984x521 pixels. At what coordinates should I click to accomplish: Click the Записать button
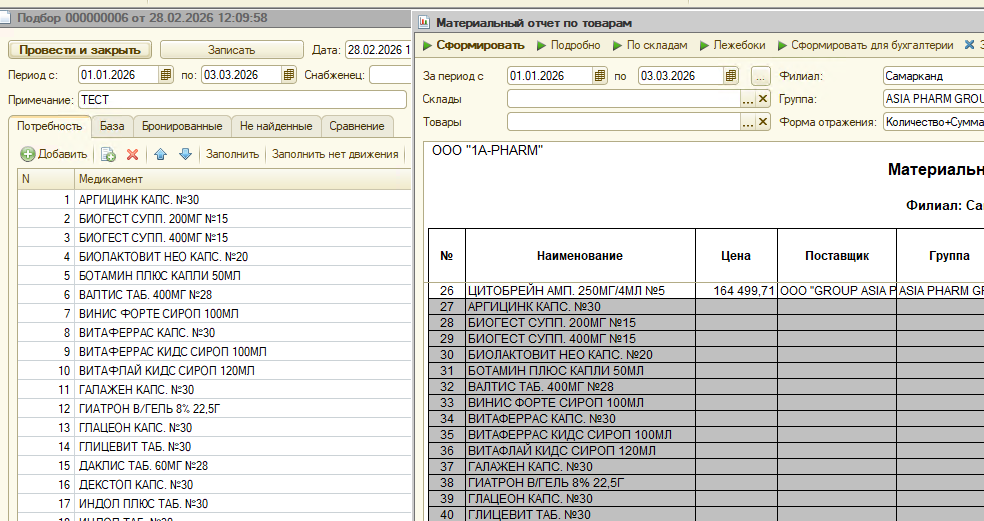click(x=232, y=50)
